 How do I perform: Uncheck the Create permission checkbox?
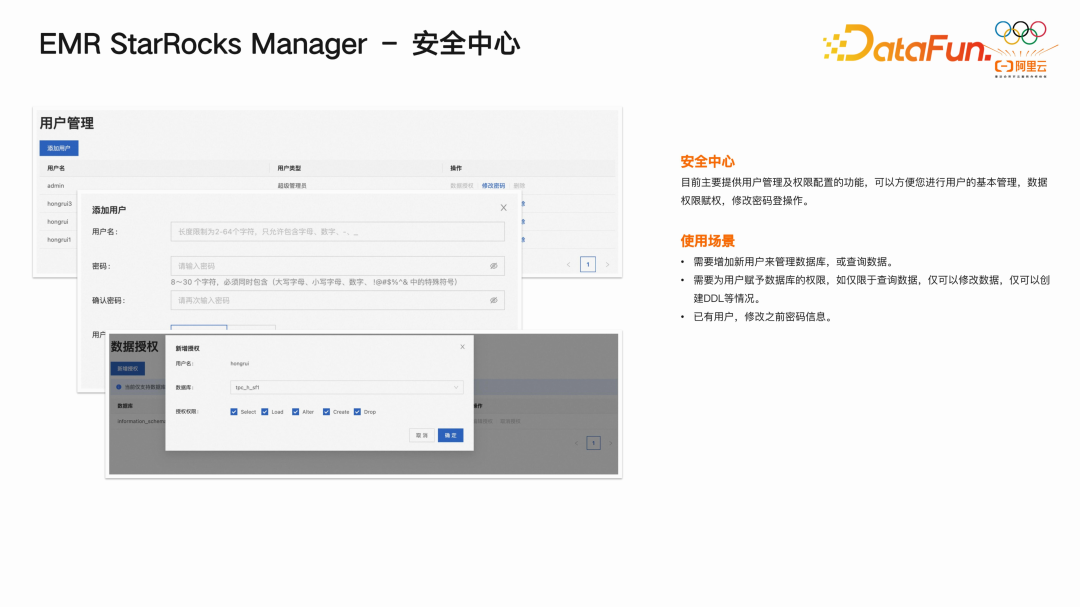point(326,412)
